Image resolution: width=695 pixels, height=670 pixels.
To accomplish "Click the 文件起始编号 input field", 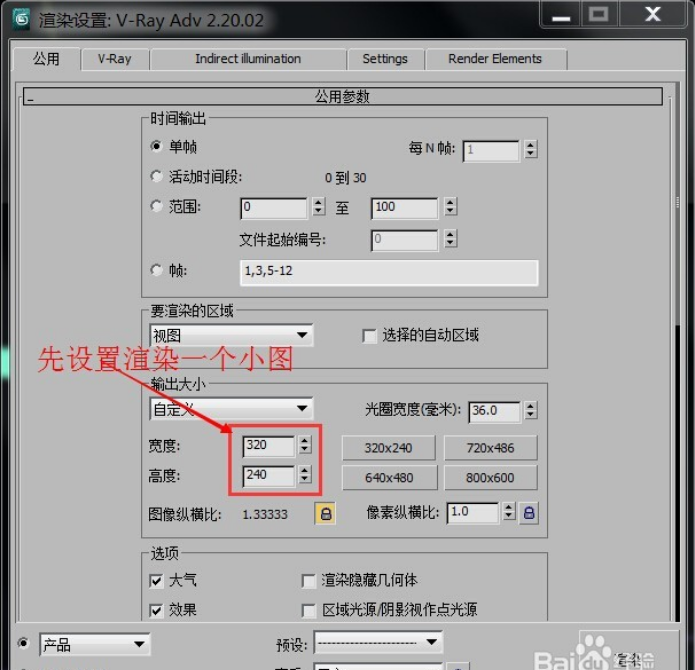I will (x=404, y=240).
